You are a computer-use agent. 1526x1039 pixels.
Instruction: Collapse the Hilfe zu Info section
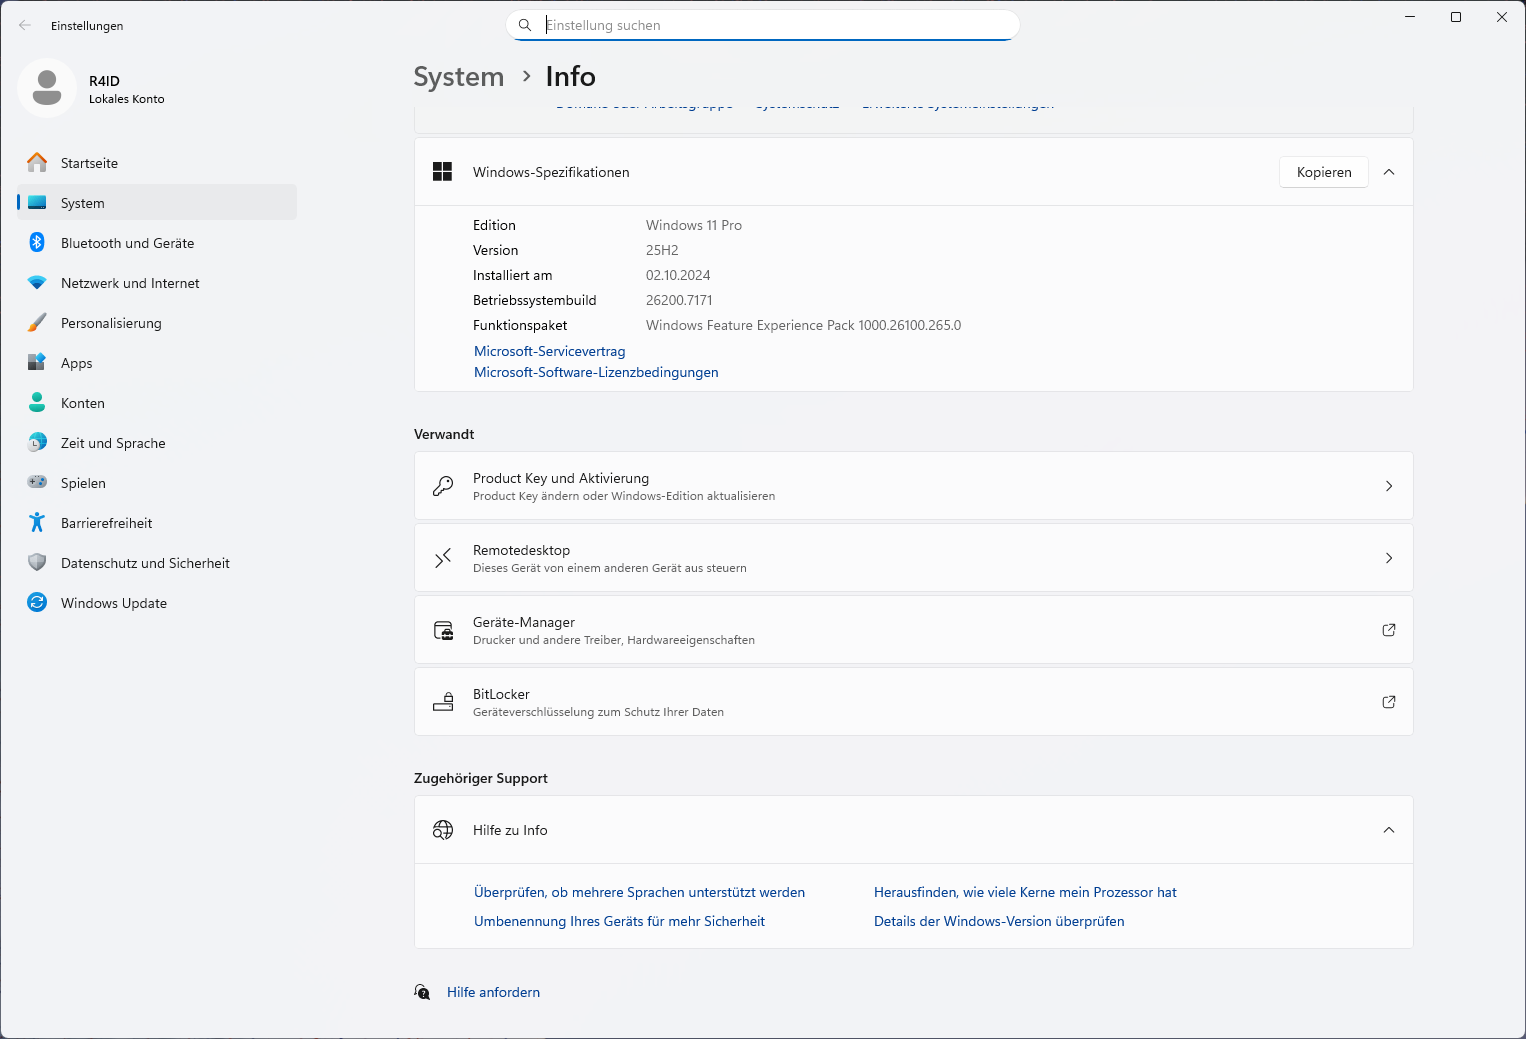(1388, 830)
